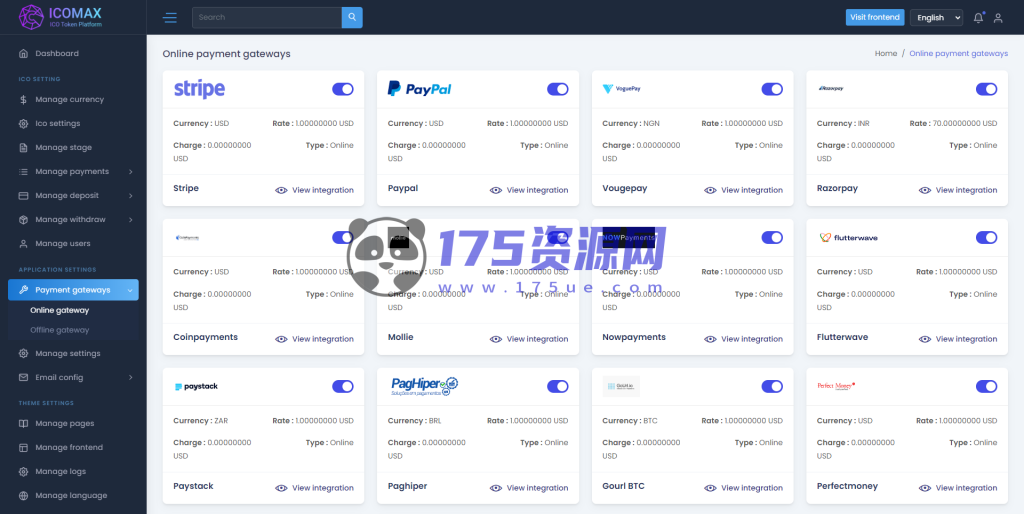Viewport: 1024px width, 514px height.
Task: Click the Manage language globe icon
Action: click(24, 496)
